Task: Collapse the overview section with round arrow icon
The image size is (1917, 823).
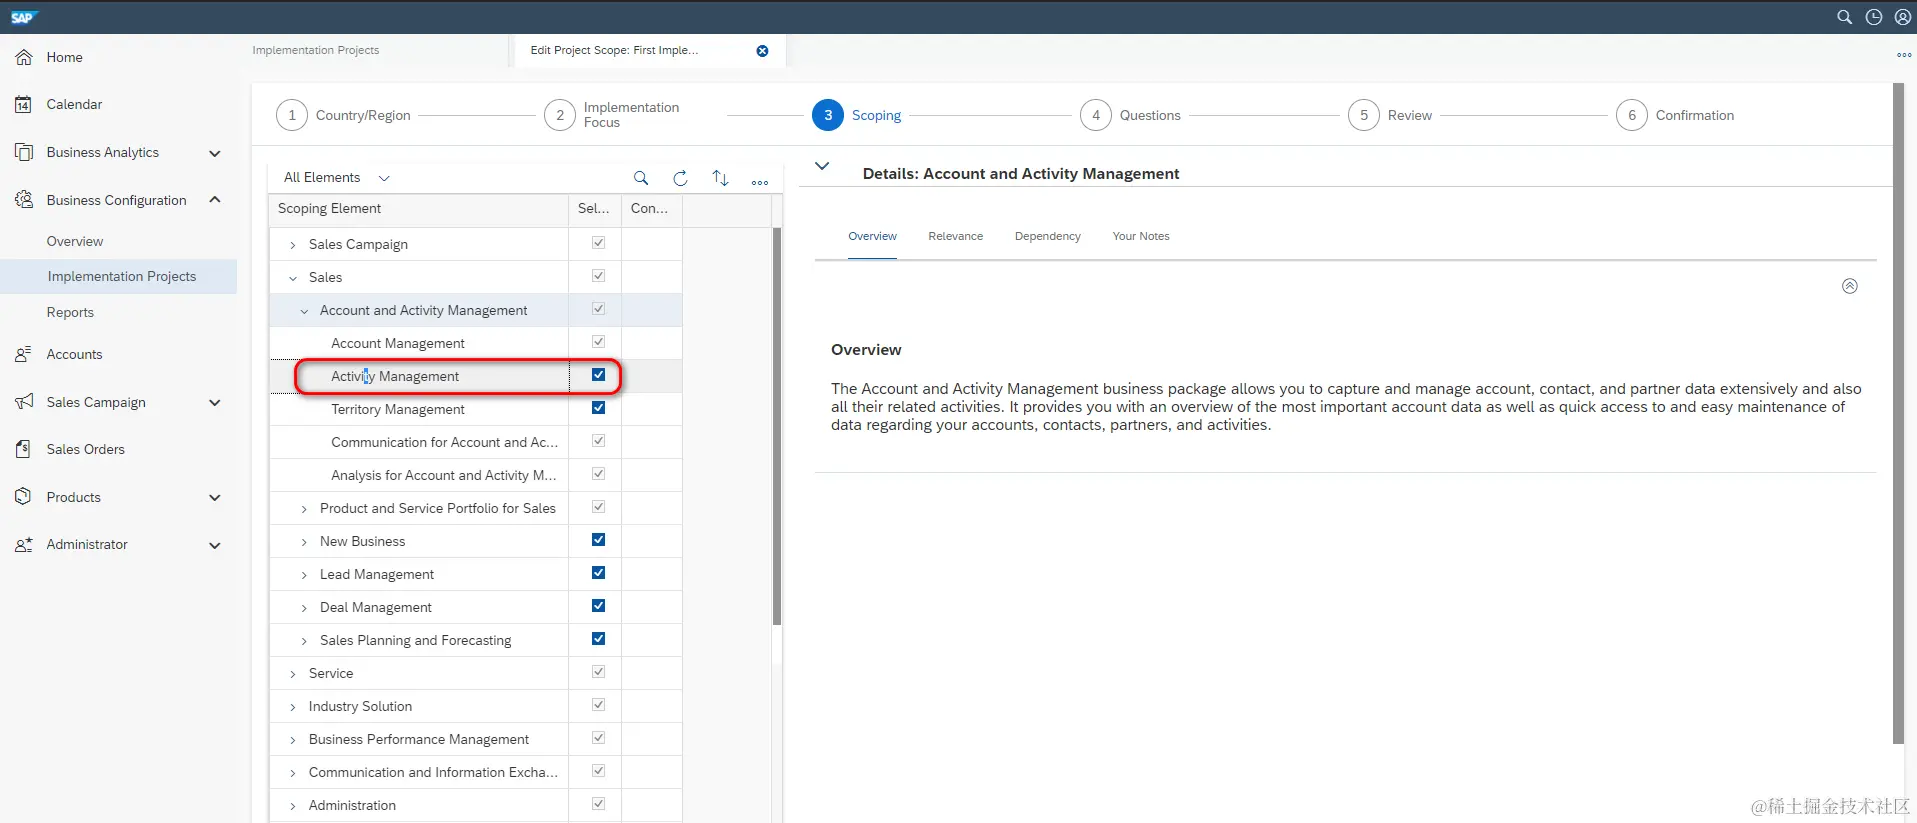Action: (1849, 286)
